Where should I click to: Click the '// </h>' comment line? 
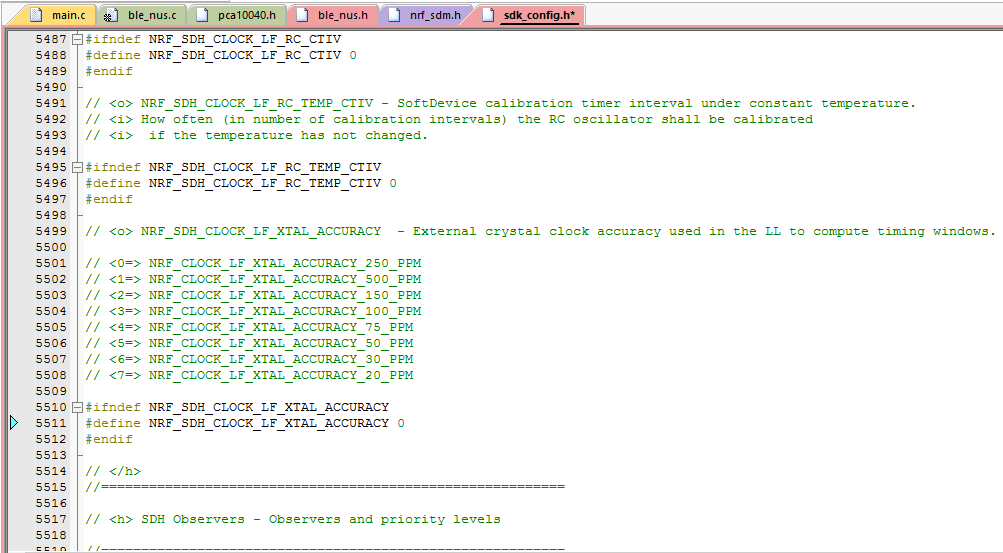[x=113, y=471]
